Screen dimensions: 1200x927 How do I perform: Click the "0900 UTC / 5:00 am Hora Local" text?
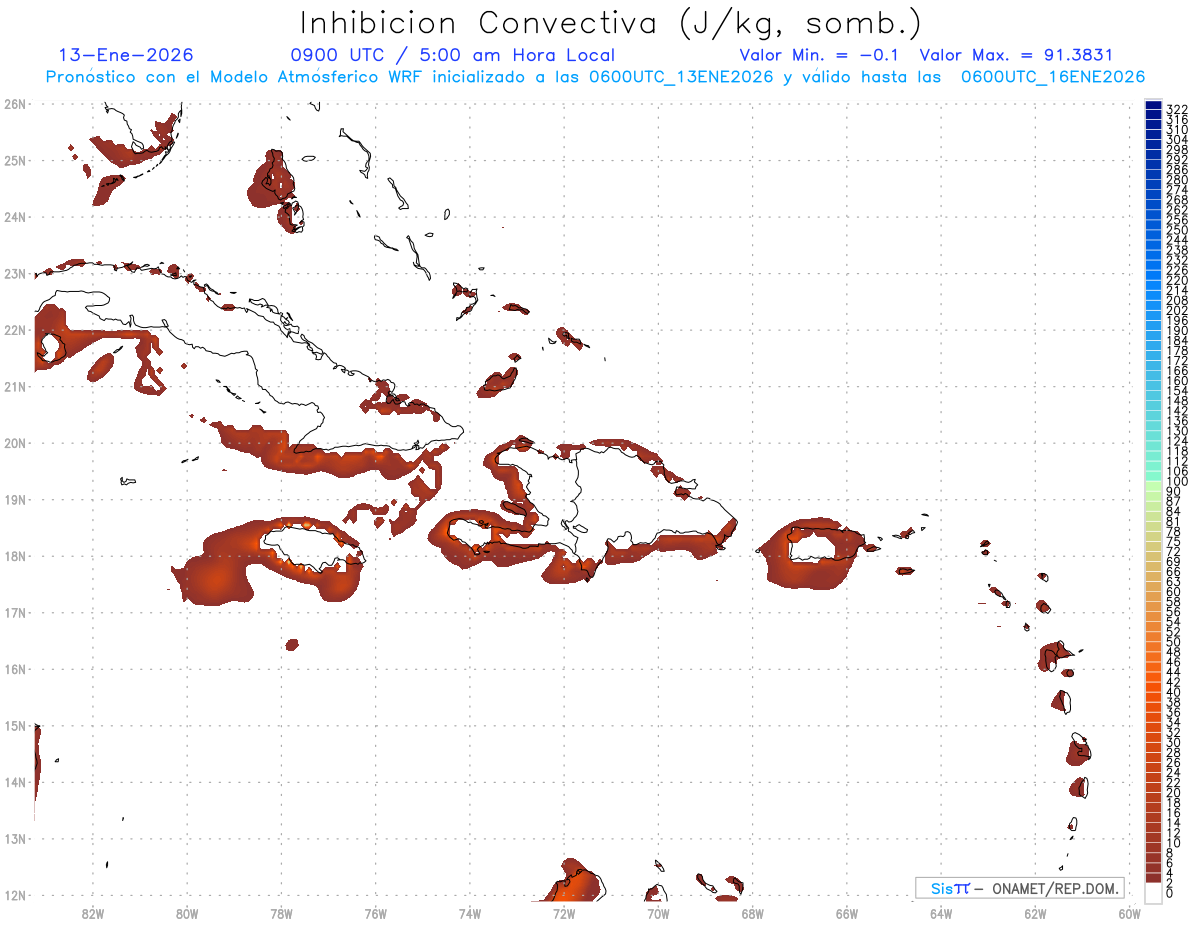[x=452, y=55]
